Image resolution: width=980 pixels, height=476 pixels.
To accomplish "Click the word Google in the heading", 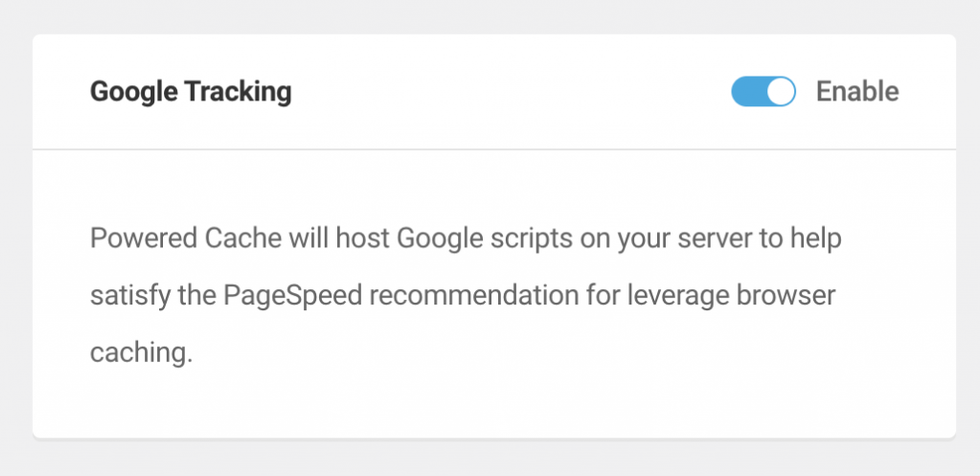I will tap(134, 92).
